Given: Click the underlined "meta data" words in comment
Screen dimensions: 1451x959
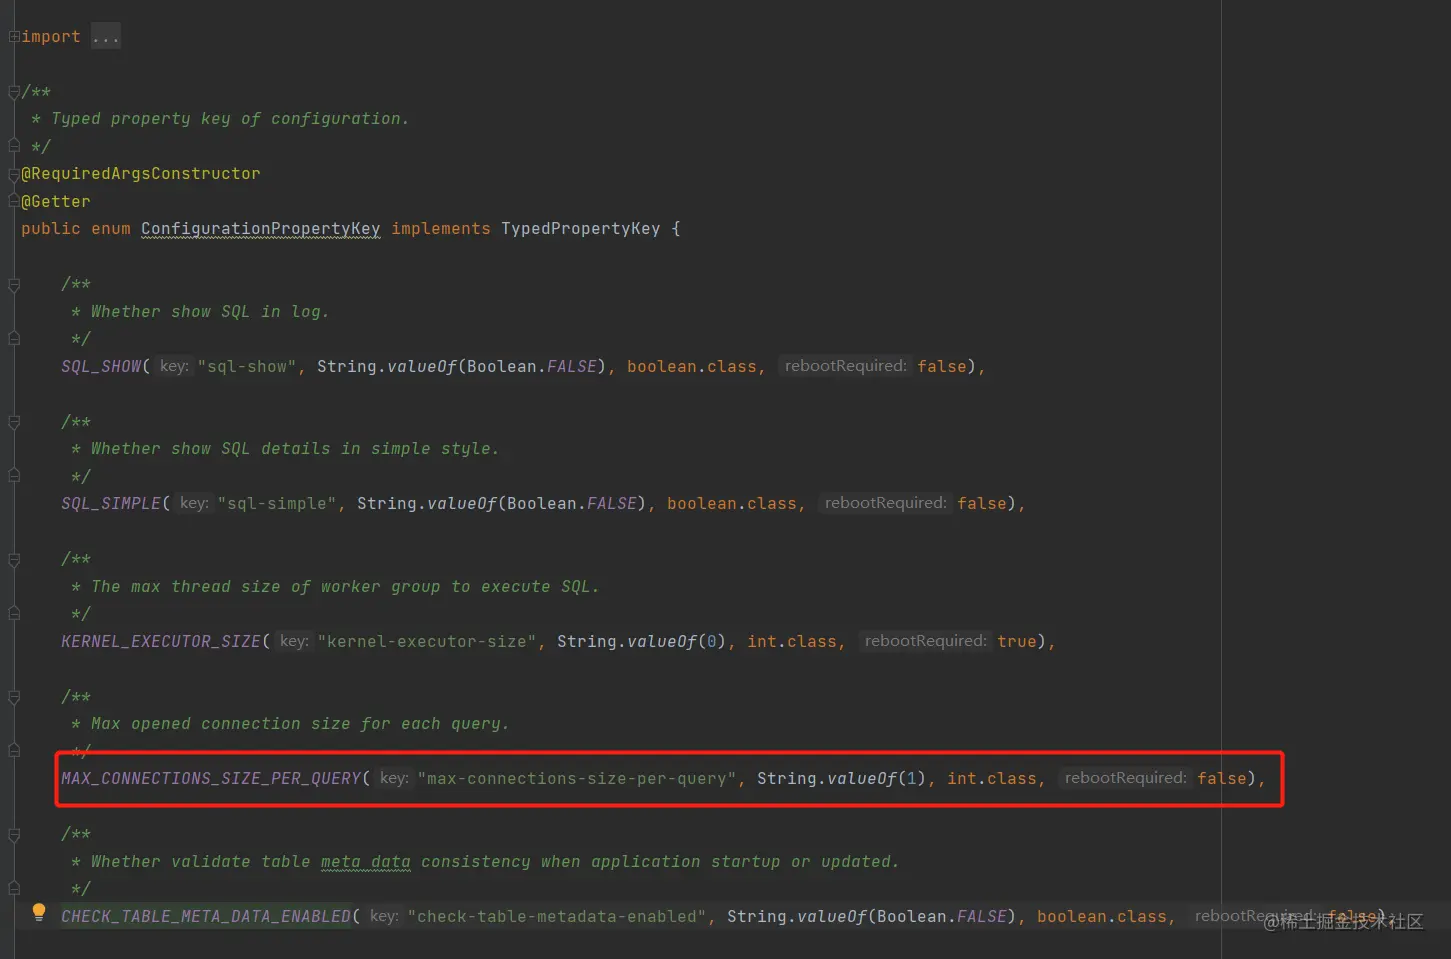Looking at the screenshot, I should pyautogui.click(x=366, y=862).
